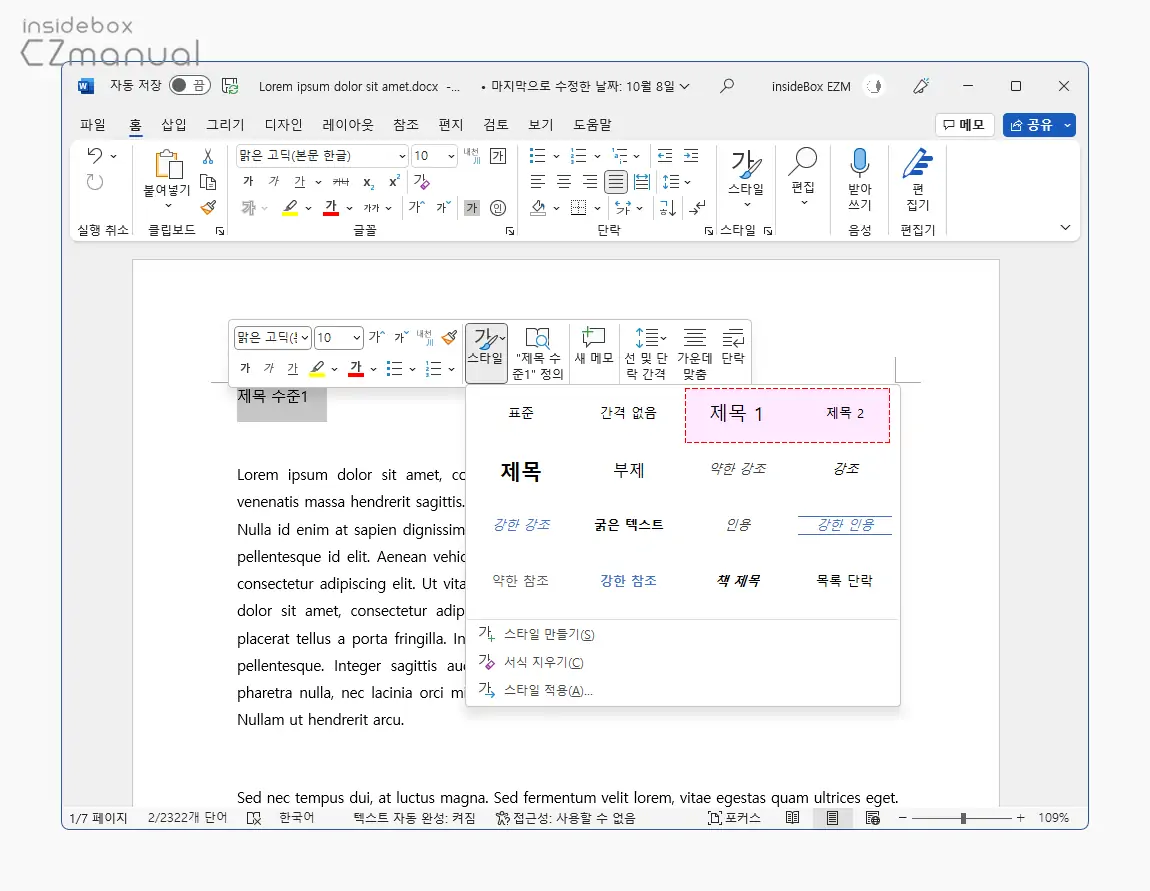The image size is (1150, 891).
Task: Click the search magnifier in title bar
Action: point(727,86)
